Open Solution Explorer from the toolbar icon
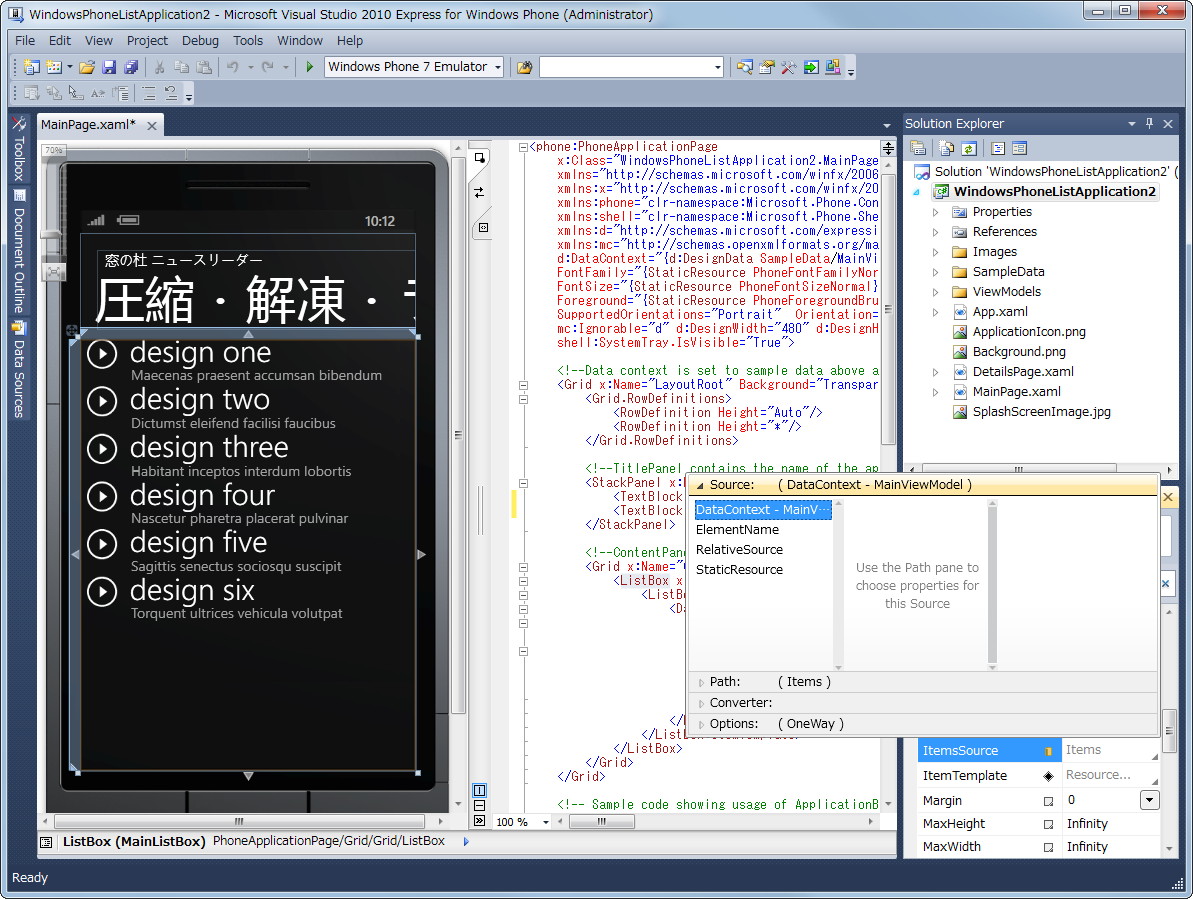Viewport: 1193px width, 899px height. [744, 67]
